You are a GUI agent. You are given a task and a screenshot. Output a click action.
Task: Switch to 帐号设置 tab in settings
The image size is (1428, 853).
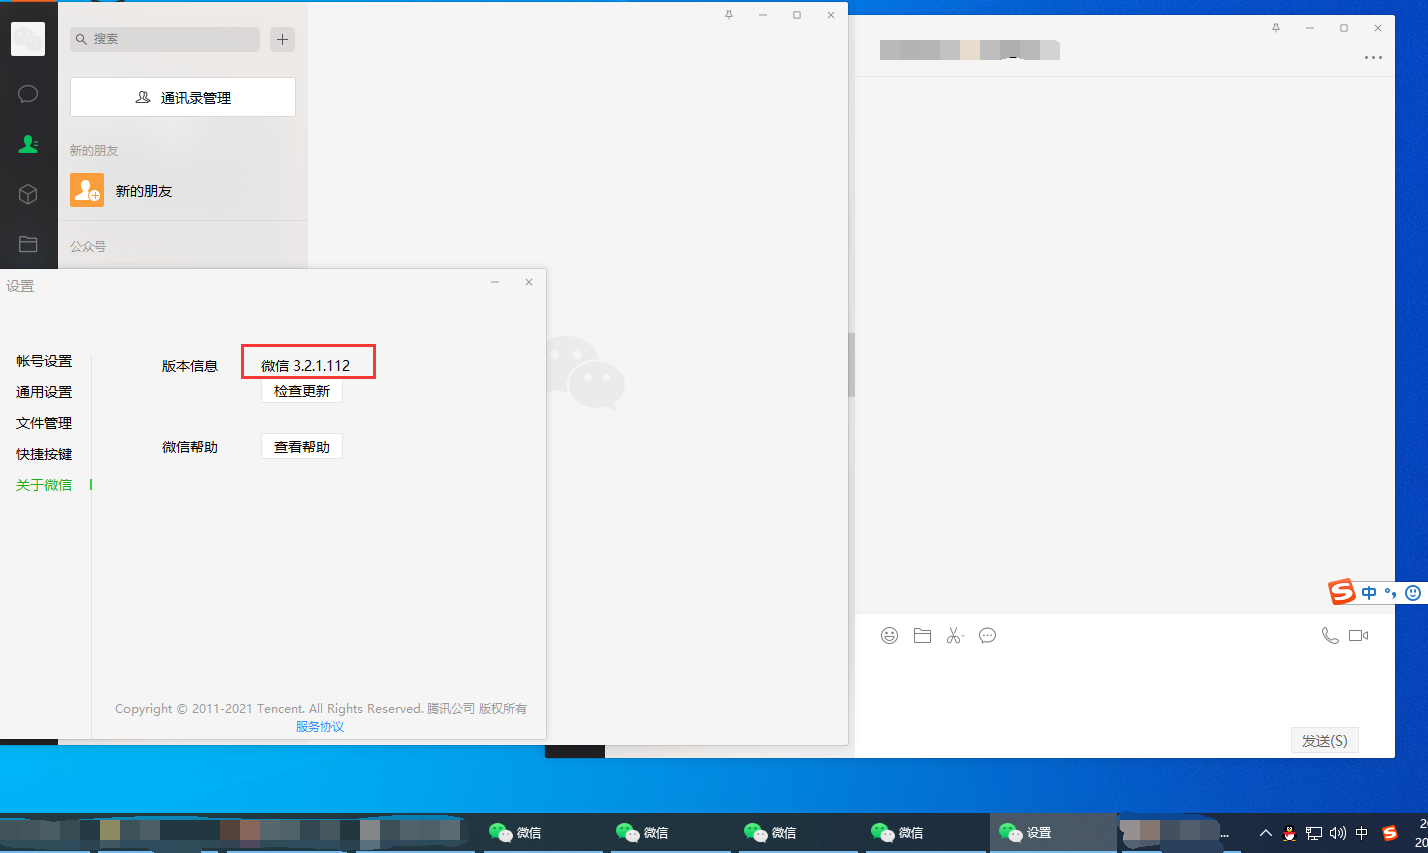(44, 361)
